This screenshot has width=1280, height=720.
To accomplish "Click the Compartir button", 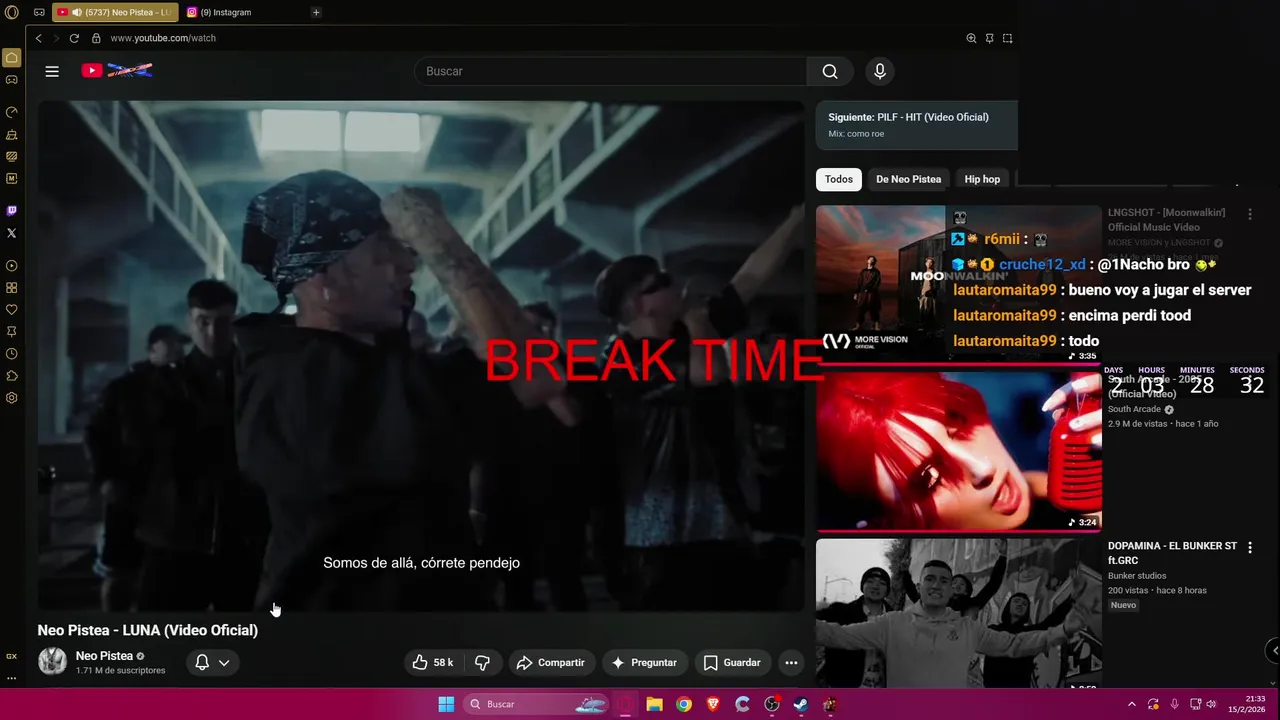I will (550, 662).
